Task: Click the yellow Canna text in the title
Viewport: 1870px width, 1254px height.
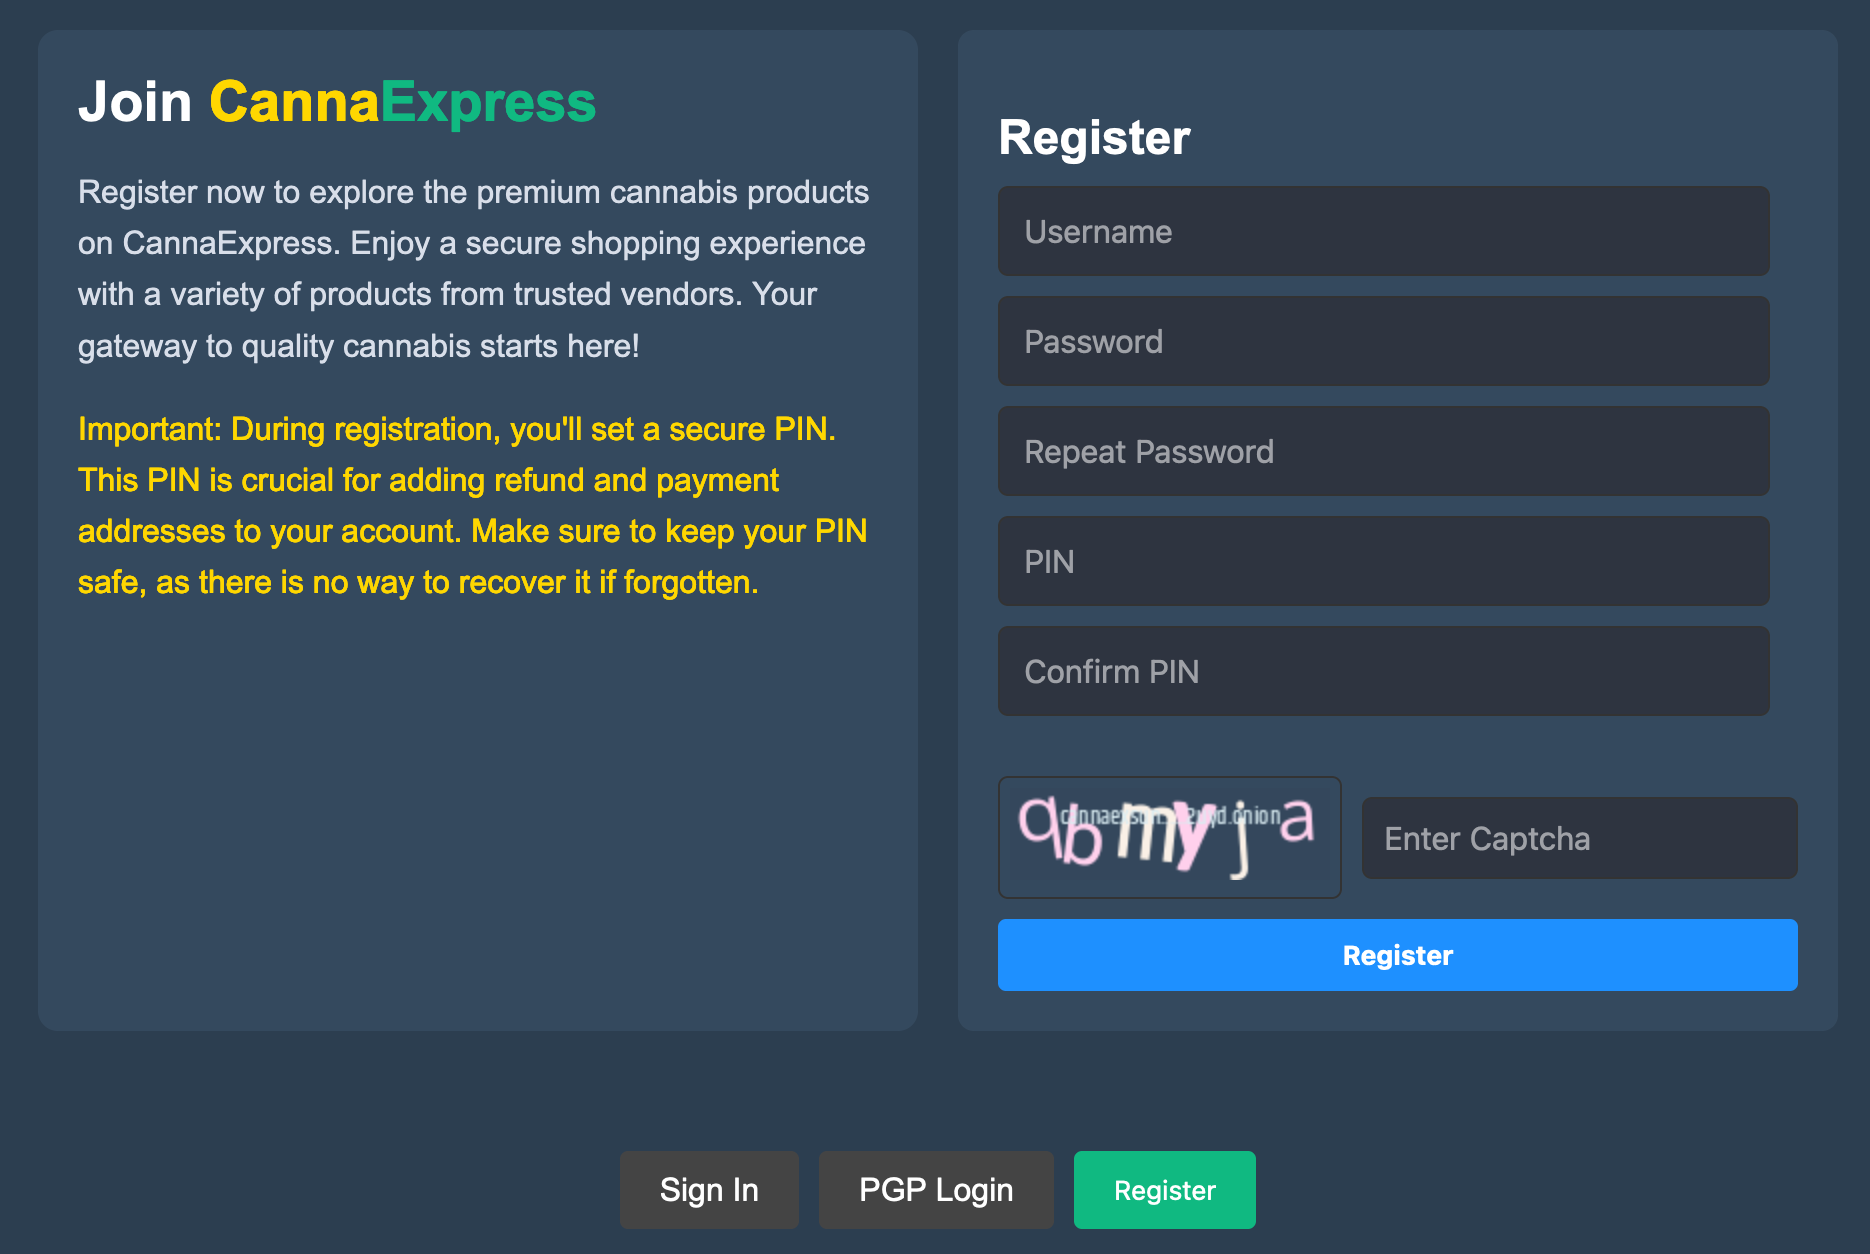Action: click(x=294, y=102)
